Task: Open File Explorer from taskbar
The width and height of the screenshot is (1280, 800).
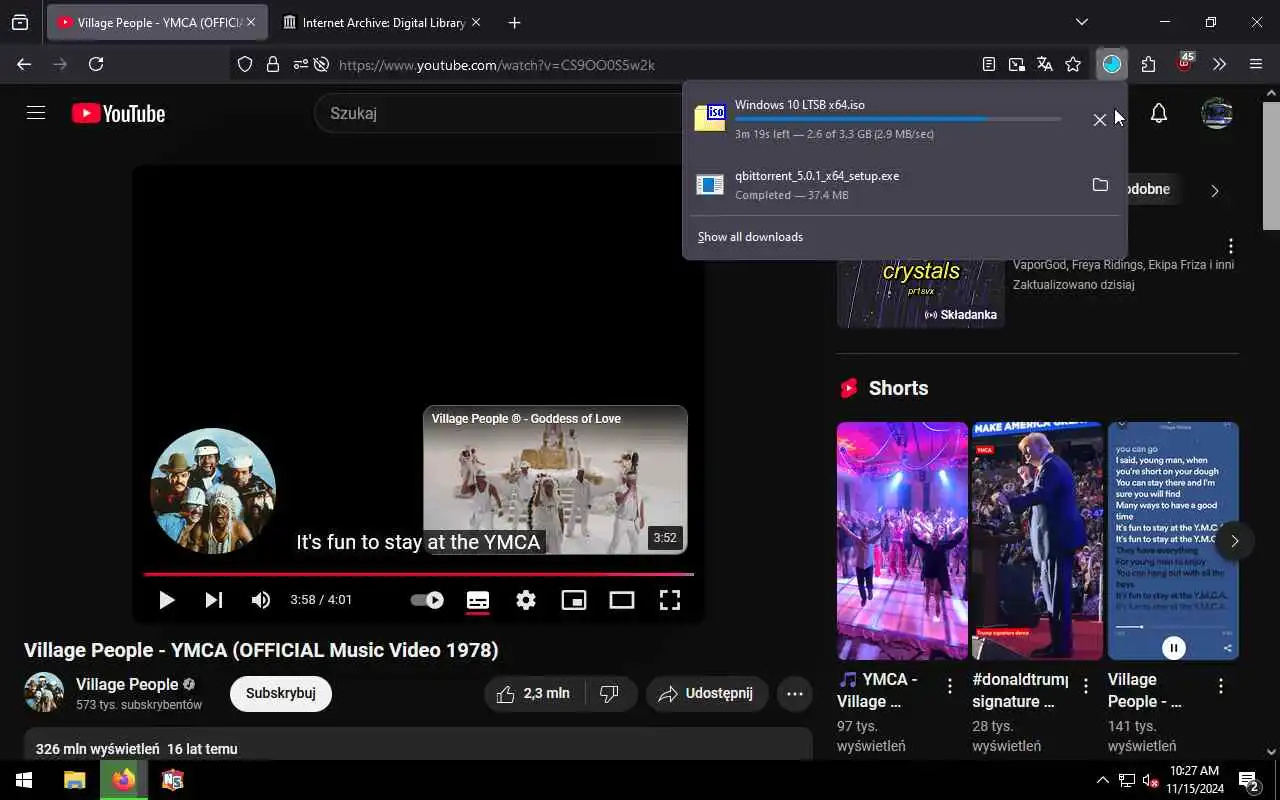Action: [x=75, y=780]
